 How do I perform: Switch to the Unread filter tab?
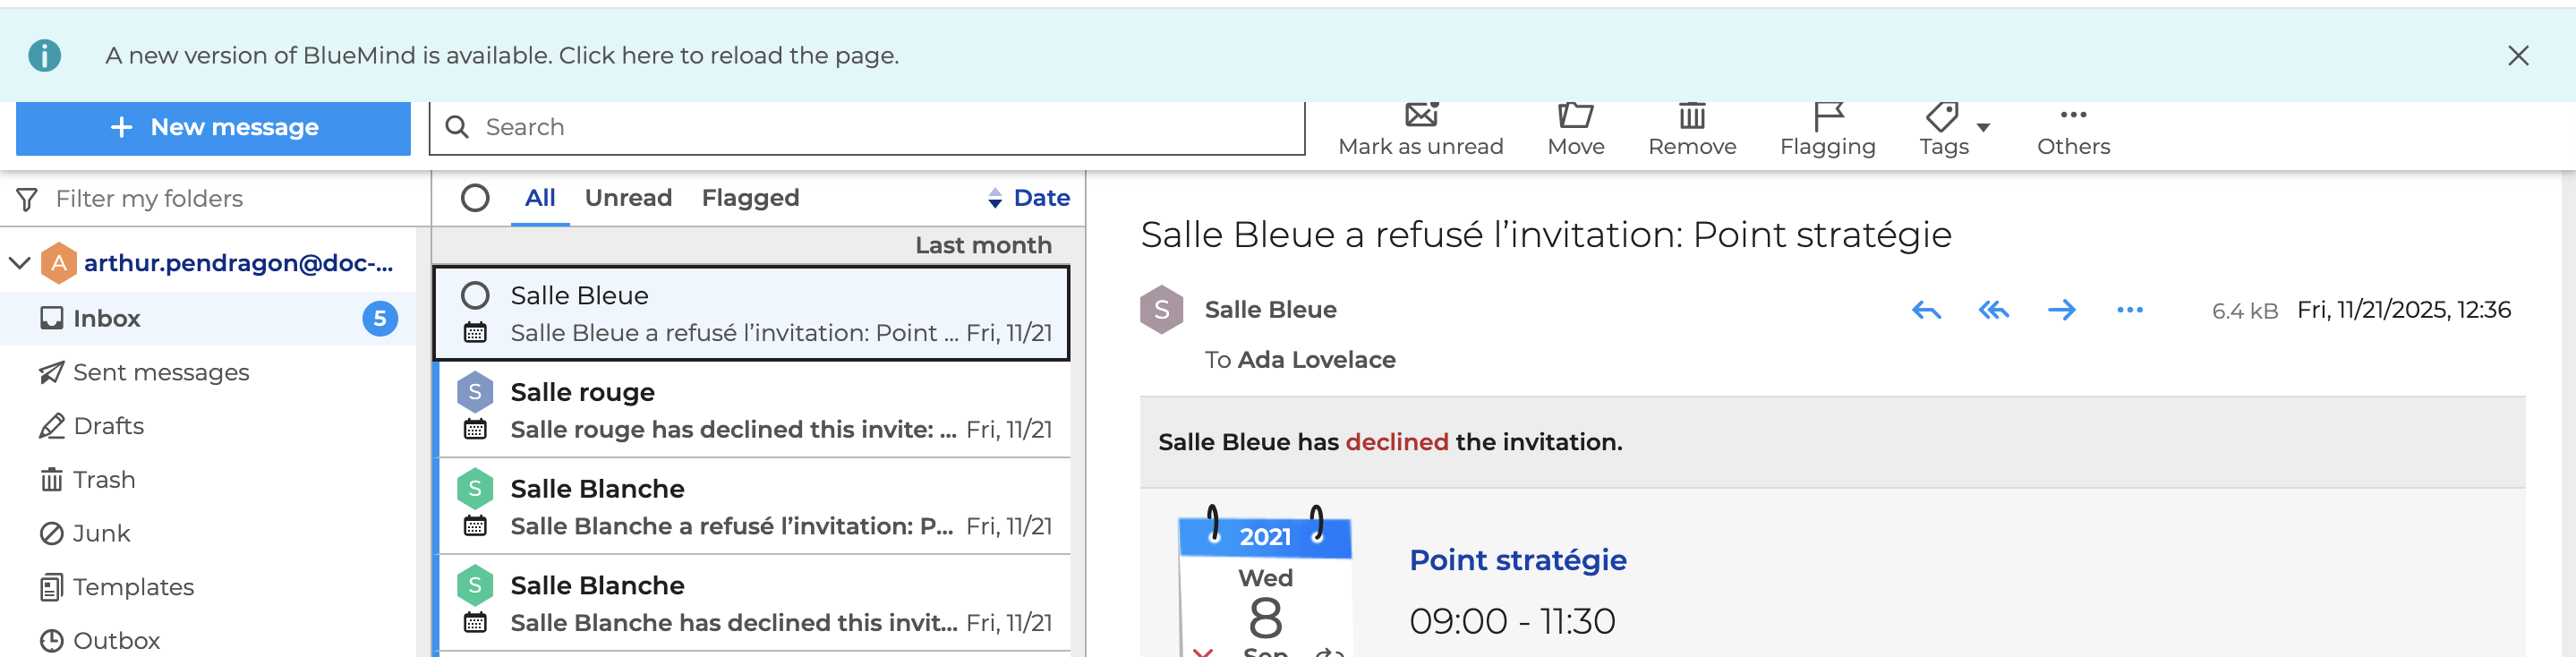[628, 198]
